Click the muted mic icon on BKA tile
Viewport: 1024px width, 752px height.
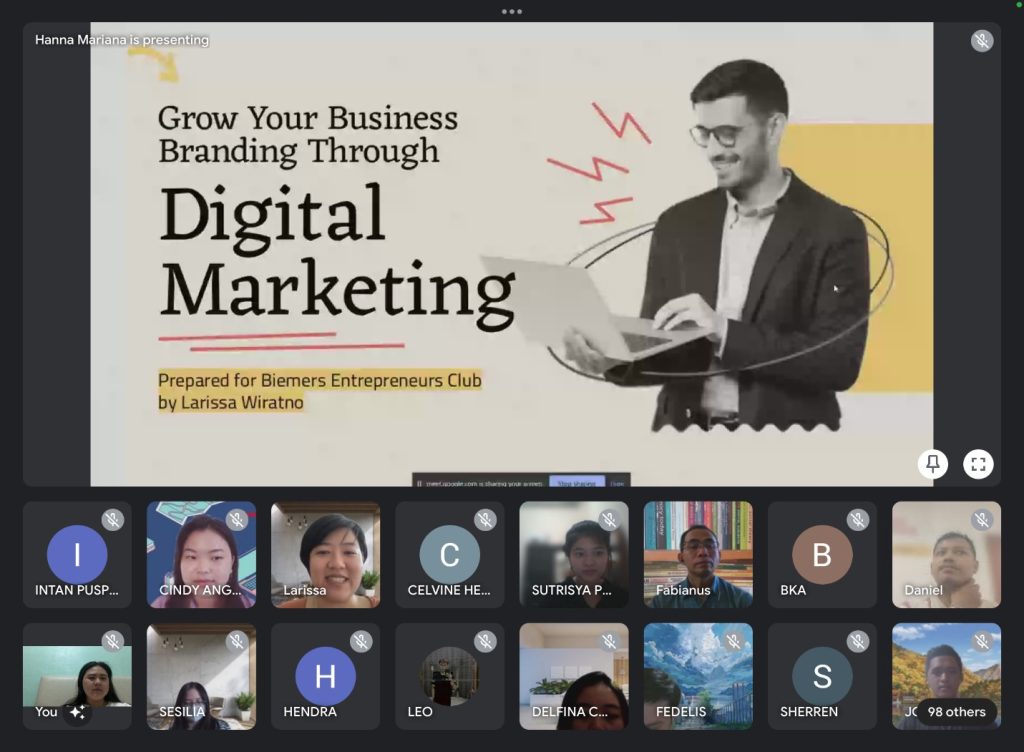857,520
